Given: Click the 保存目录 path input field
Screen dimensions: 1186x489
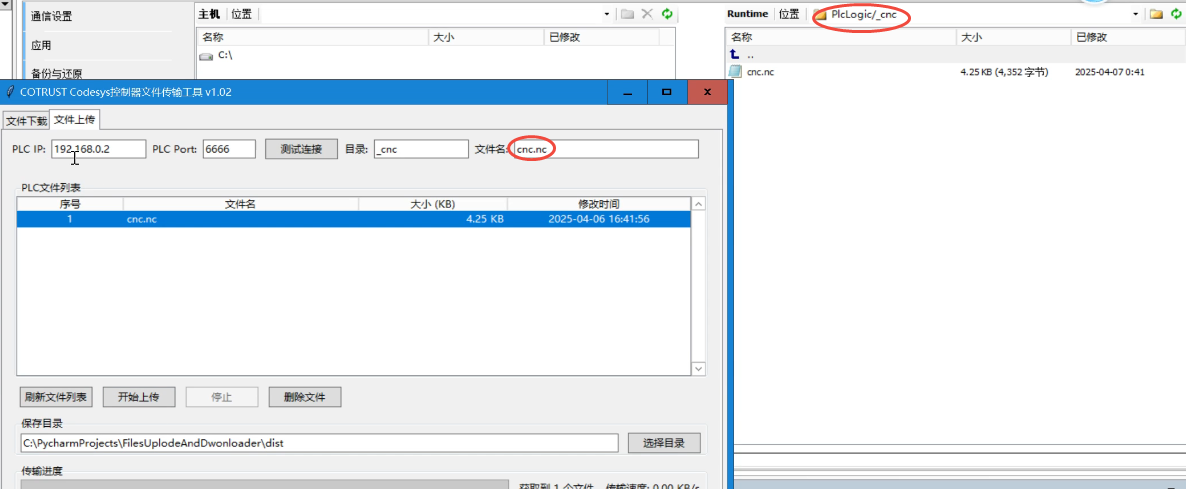Looking at the screenshot, I should (320, 443).
